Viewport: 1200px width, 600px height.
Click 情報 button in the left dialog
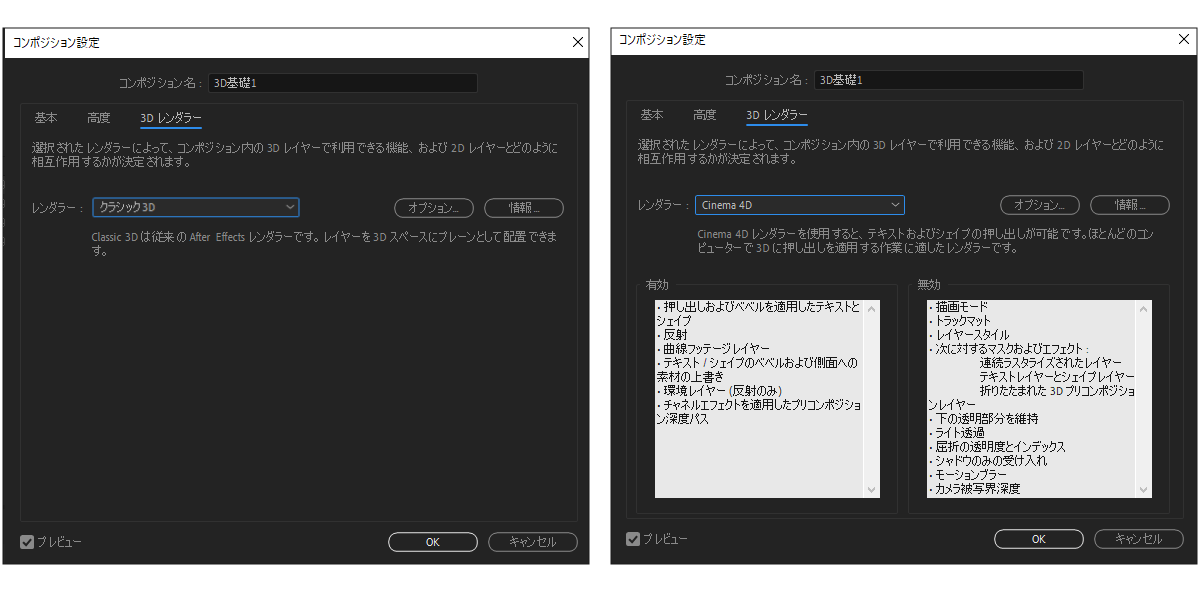(x=524, y=208)
